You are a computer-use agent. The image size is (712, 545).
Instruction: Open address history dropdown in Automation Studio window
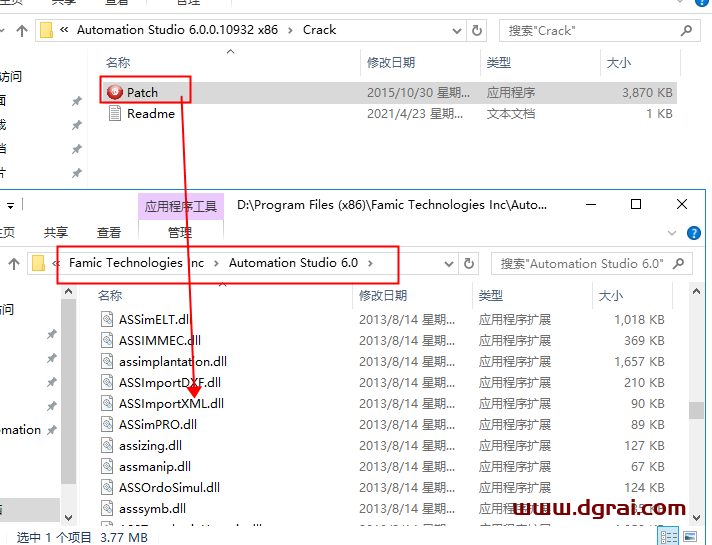click(449, 264)
